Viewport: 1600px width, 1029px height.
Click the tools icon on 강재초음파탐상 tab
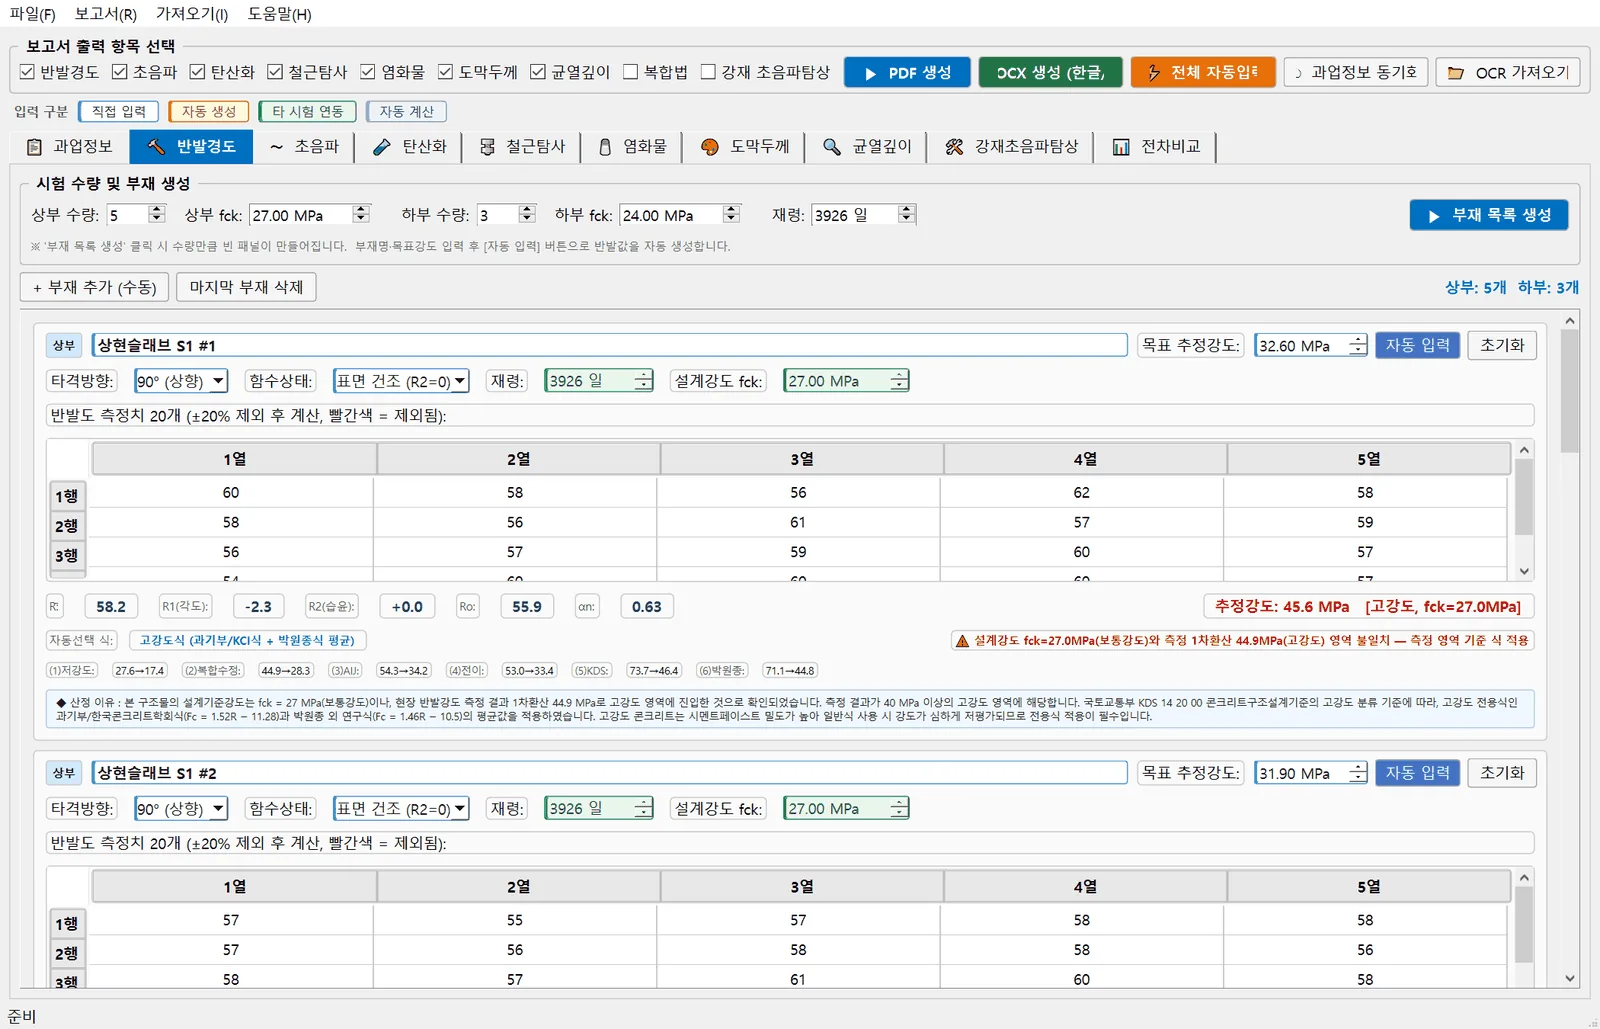pyautogui.click(x=954, y=147)
